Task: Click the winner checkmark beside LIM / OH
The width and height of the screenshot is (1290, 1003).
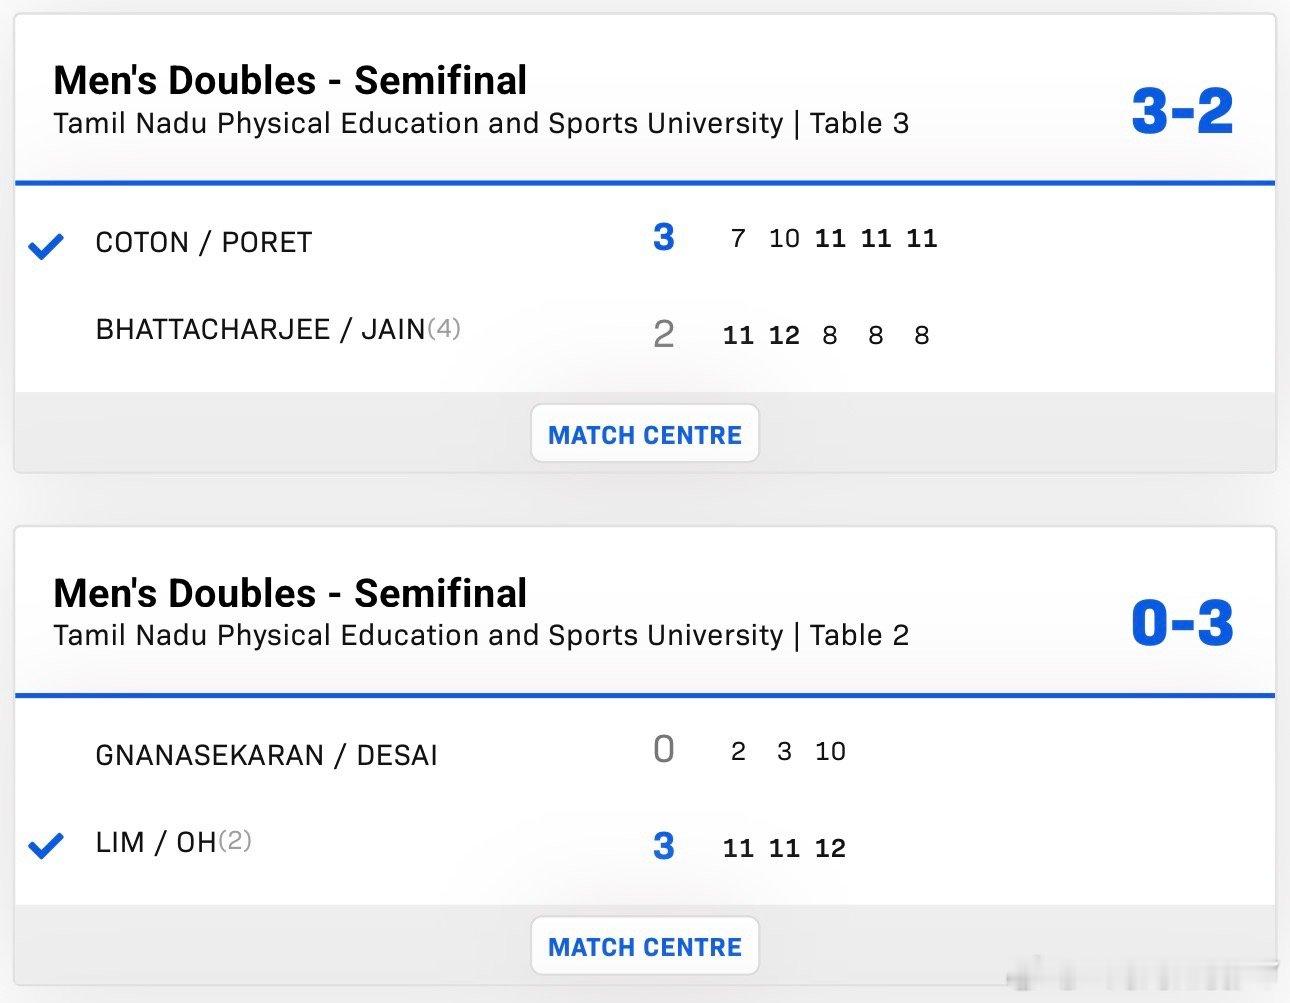Action: click(46, 846)
